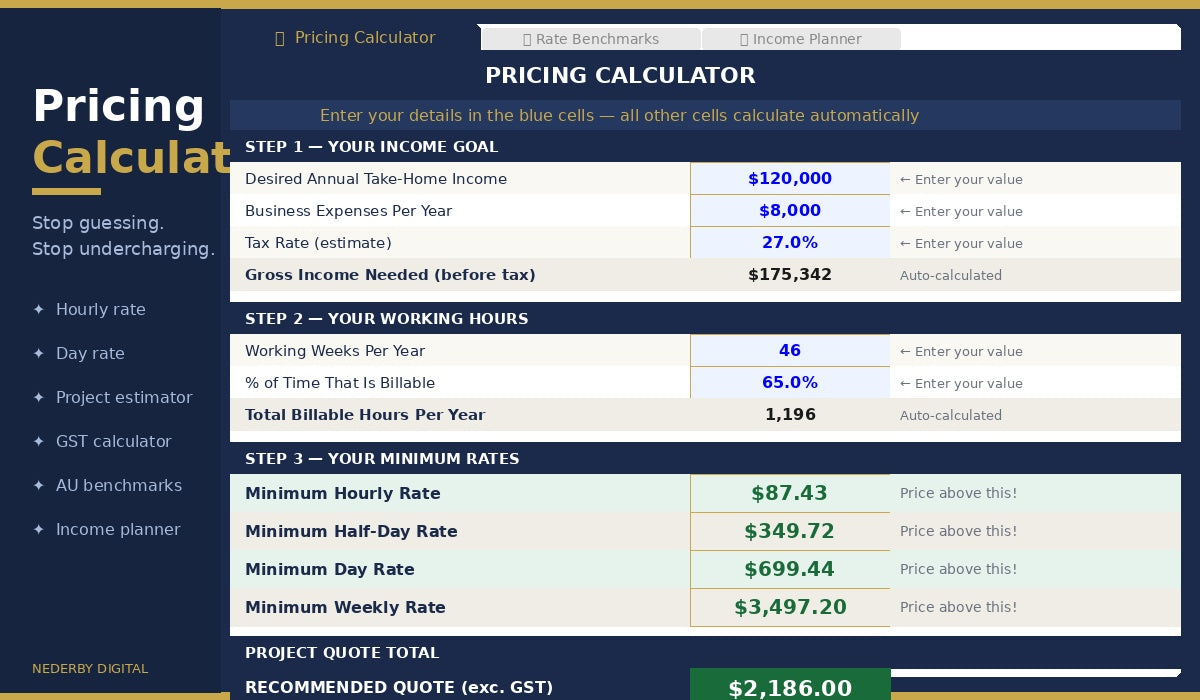Image resolution: width=1200 pixels, height=700 pixels.
Task: Select the working weeks cell showing 46
Action: click(x=790, y=351)
